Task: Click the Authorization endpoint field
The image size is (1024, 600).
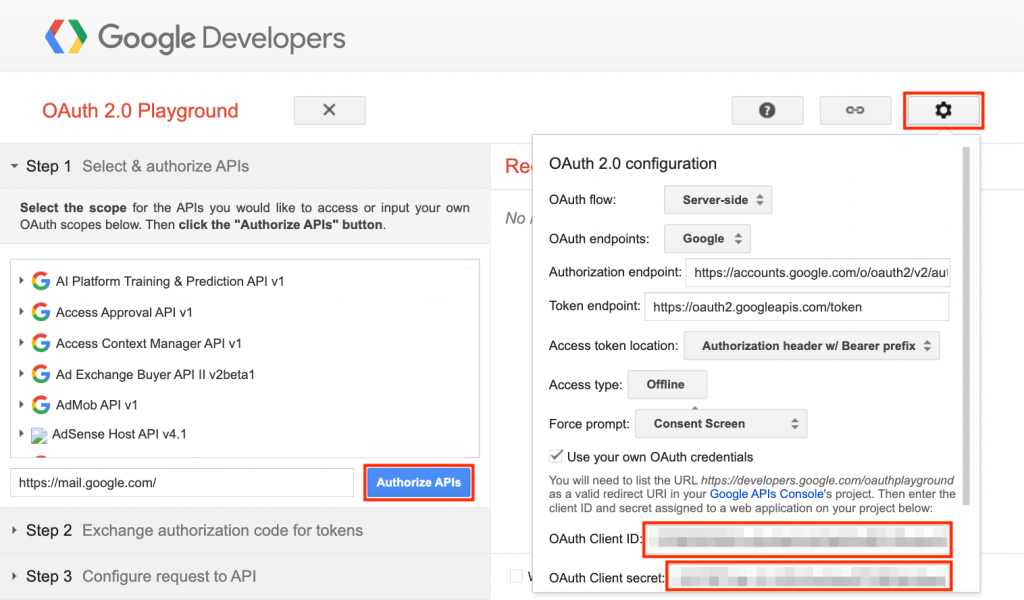Action: [x=818, y=273]
